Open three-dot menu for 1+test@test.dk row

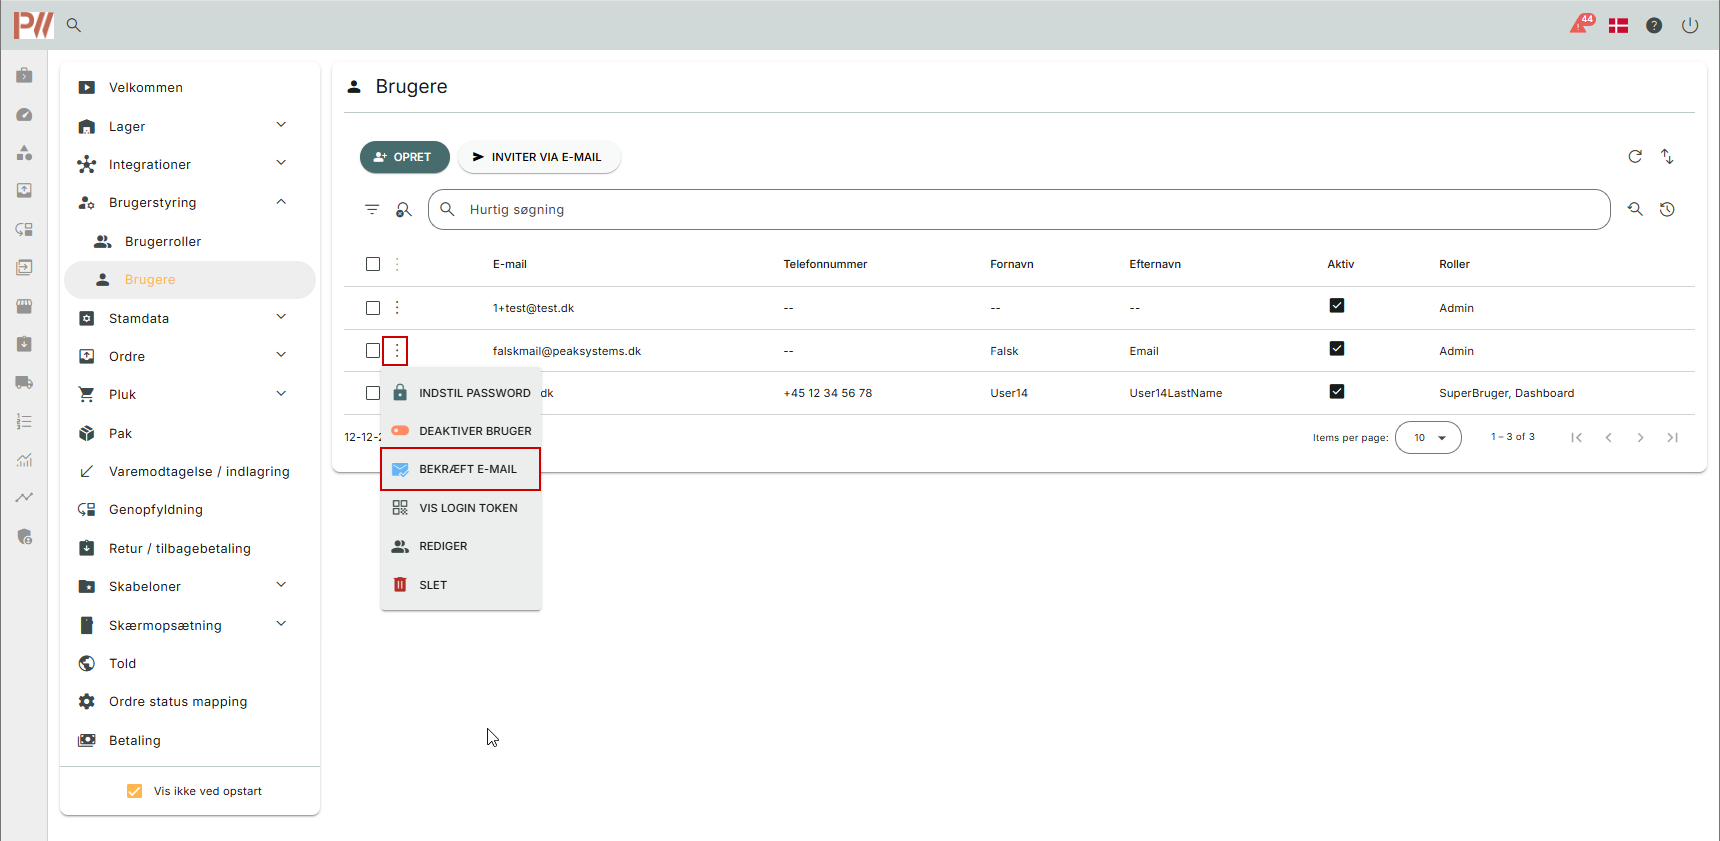pos(397,308)
